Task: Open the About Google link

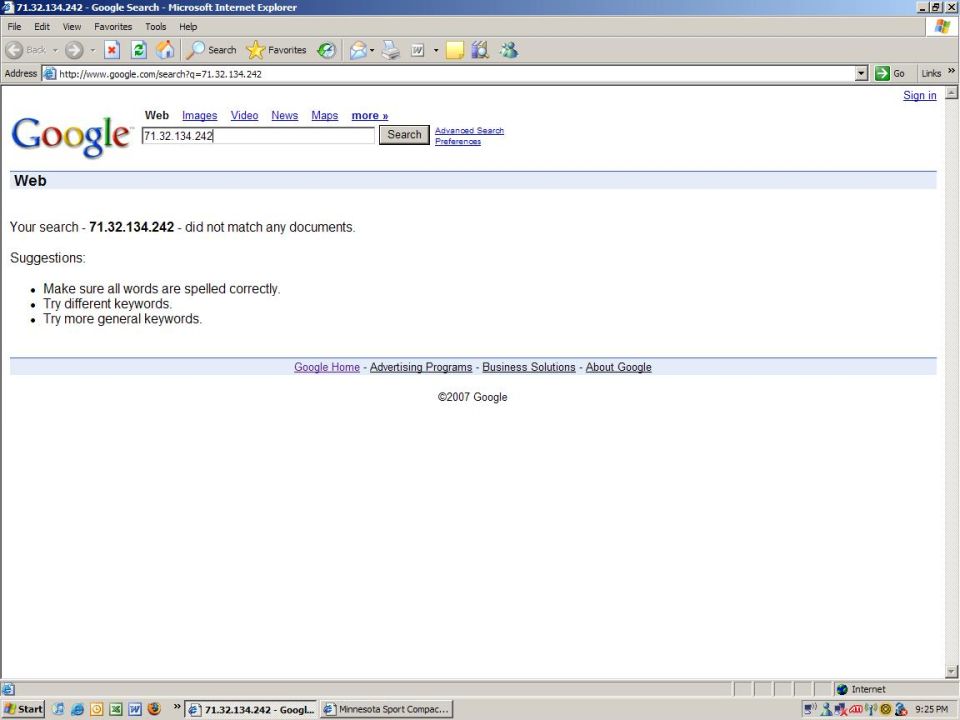Action: tap(618, 367)
